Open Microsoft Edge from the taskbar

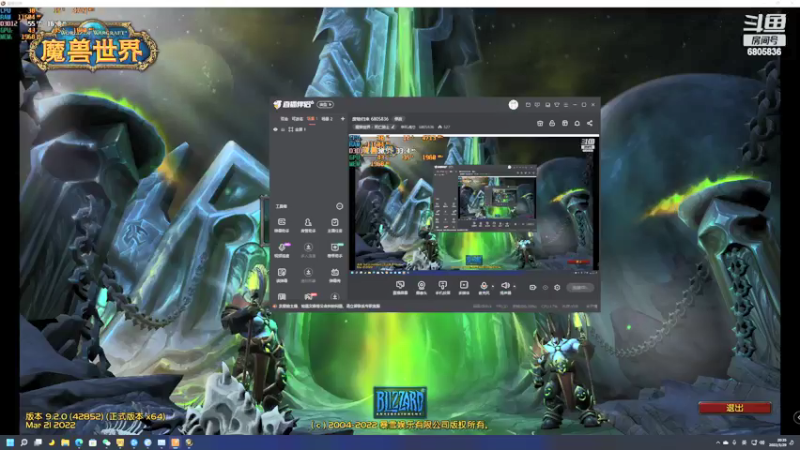79,442
